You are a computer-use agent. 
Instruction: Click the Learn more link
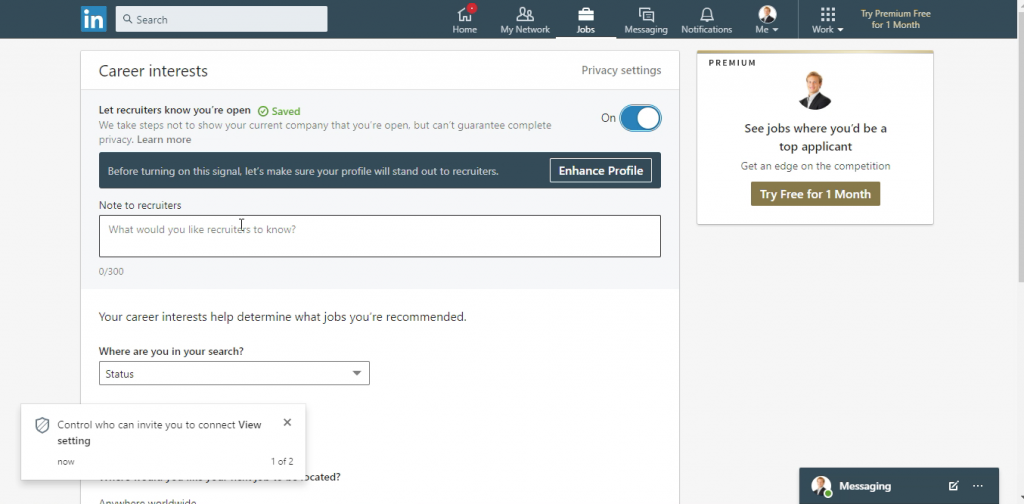coord(164,140)
